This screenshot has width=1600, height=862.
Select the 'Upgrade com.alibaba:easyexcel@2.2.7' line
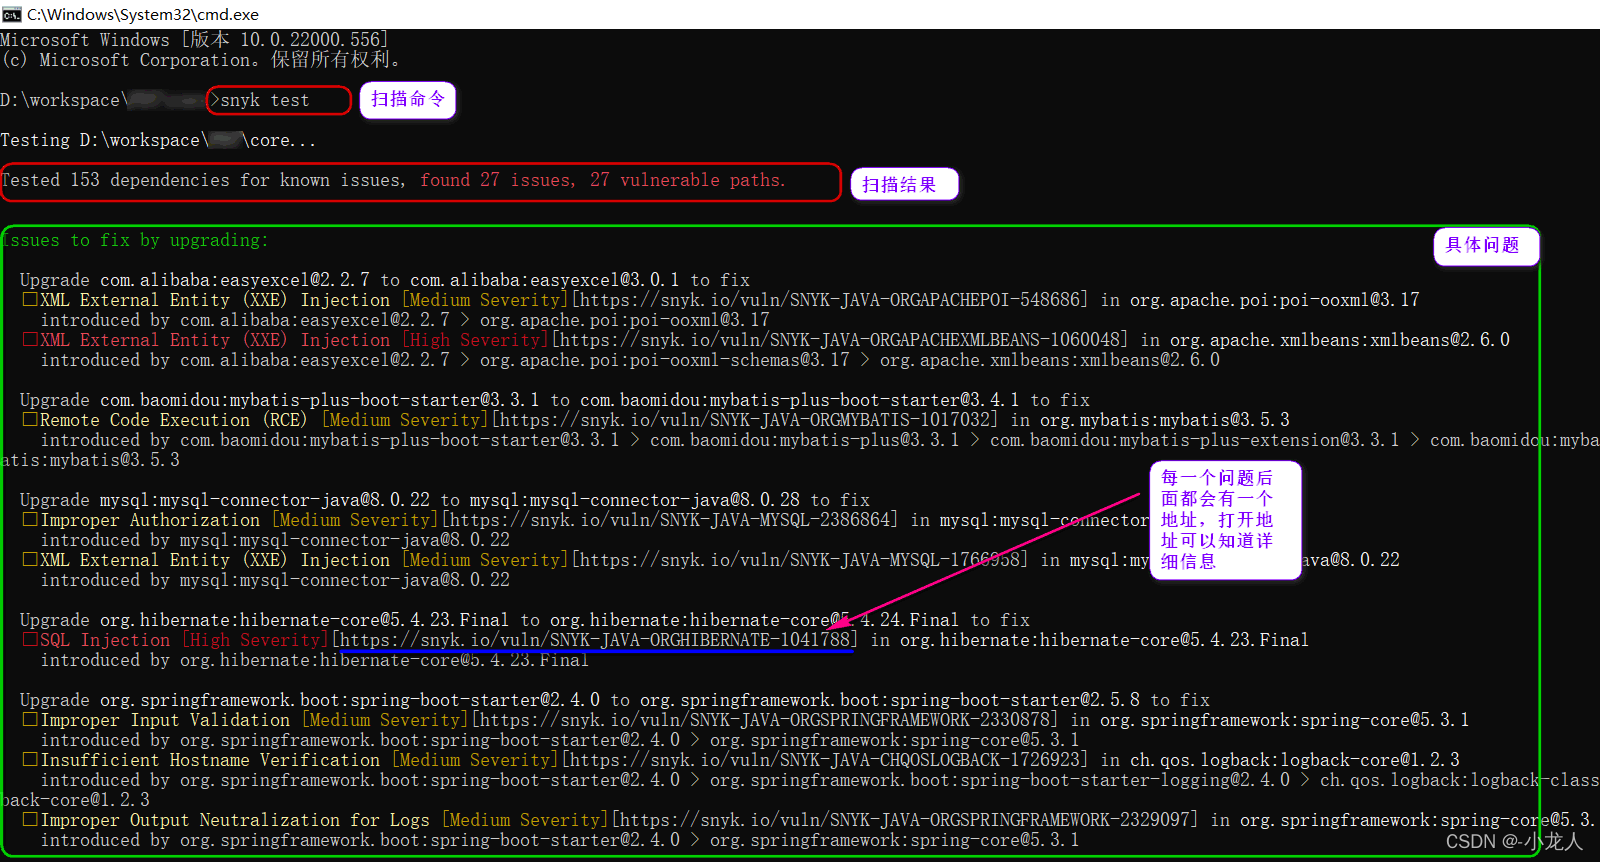pos(385,280)
